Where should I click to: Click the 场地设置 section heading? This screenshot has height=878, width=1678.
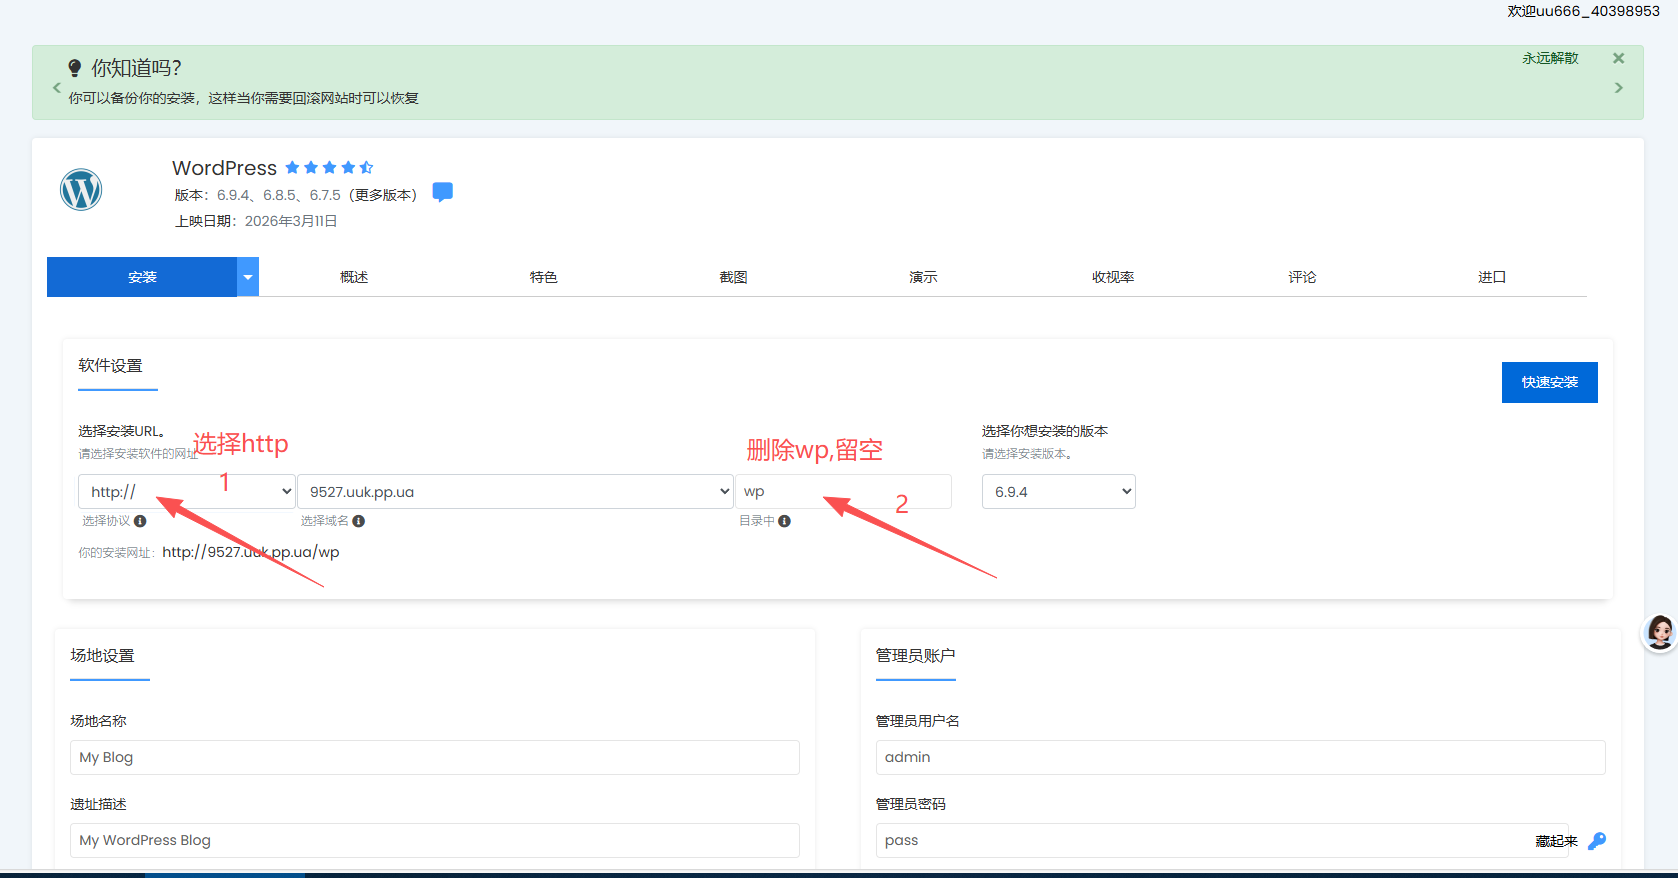tap(102, 656)
